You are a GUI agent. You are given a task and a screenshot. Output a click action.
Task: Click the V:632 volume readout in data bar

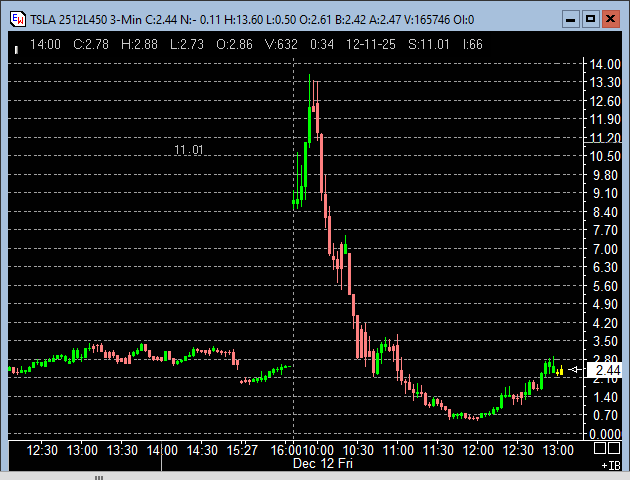287,45
